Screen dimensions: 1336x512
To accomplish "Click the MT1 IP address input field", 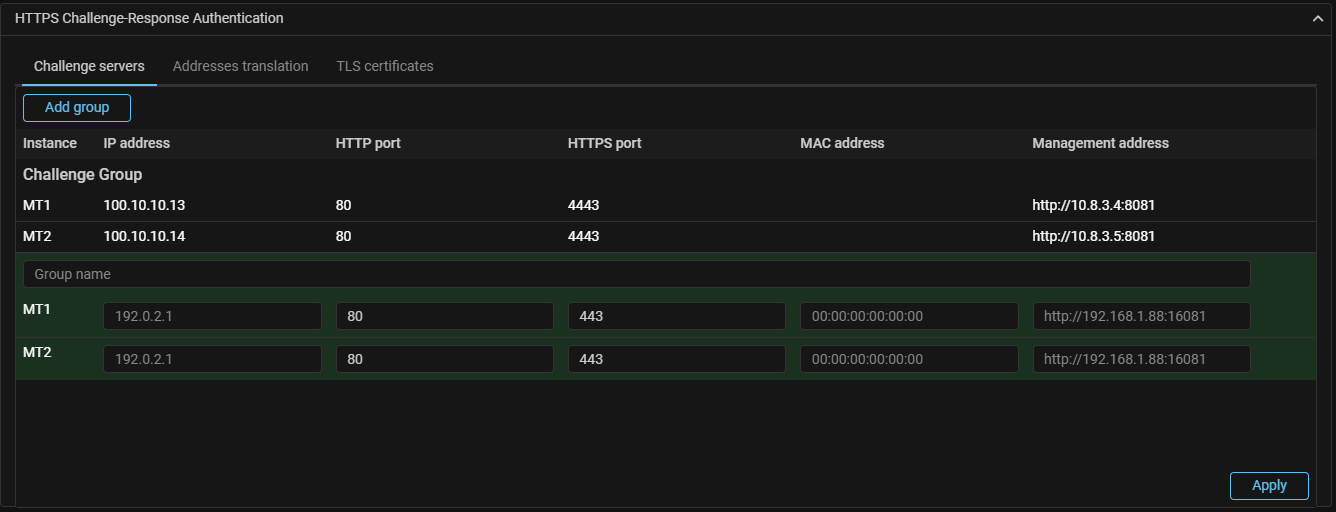I will pyautogui.click(x=212, y=316).
